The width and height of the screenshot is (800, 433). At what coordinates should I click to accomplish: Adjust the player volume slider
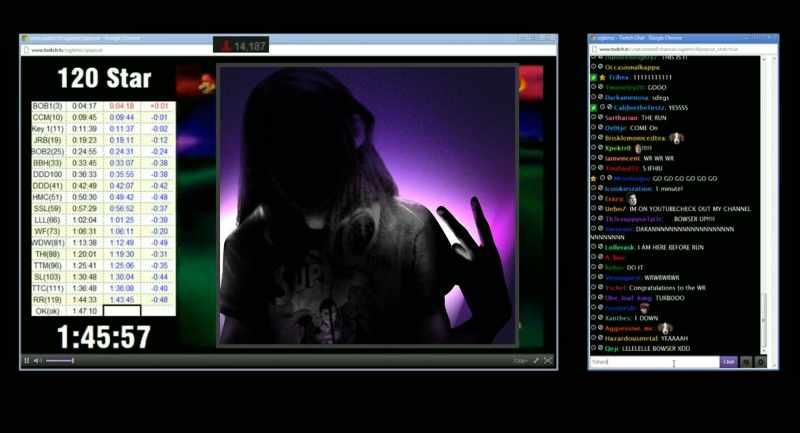60,361
